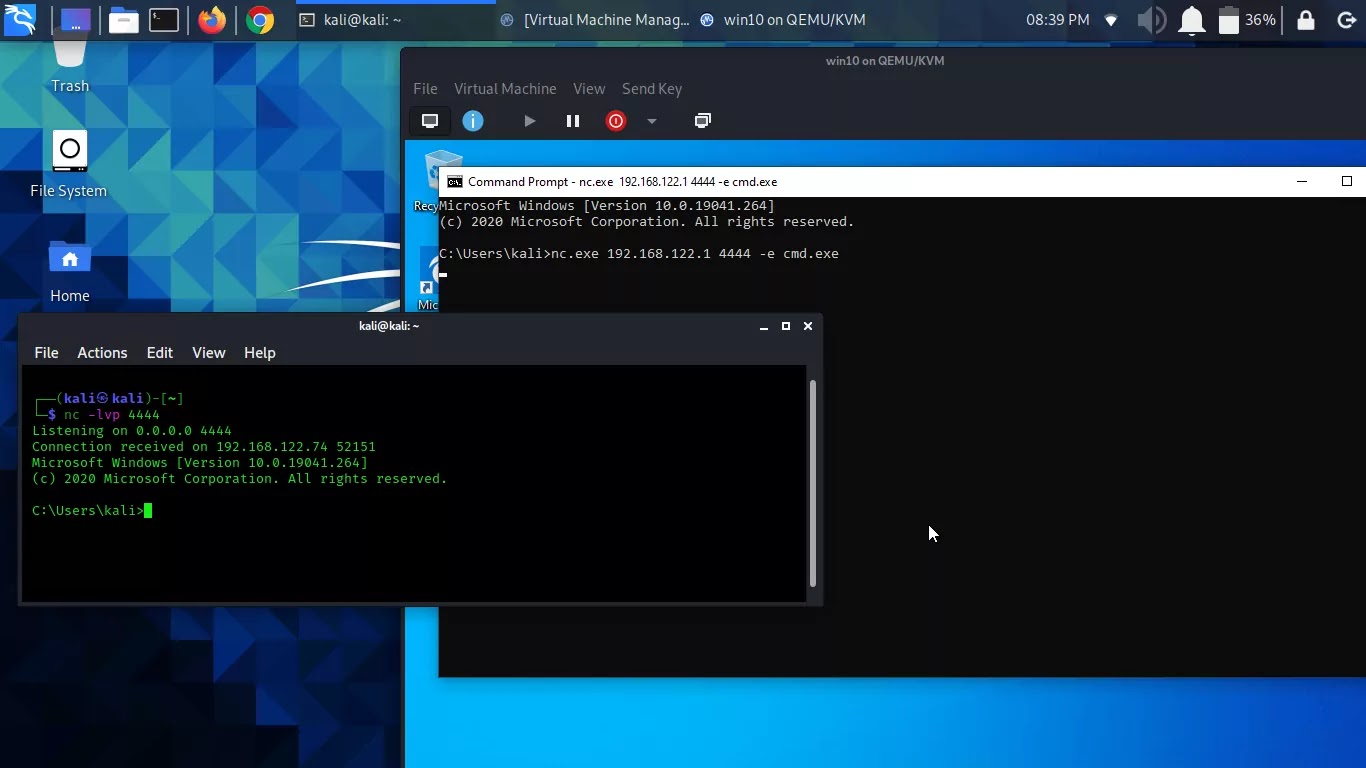
Task: Click the muted volume tray icon
Action: coord(1151,20)
